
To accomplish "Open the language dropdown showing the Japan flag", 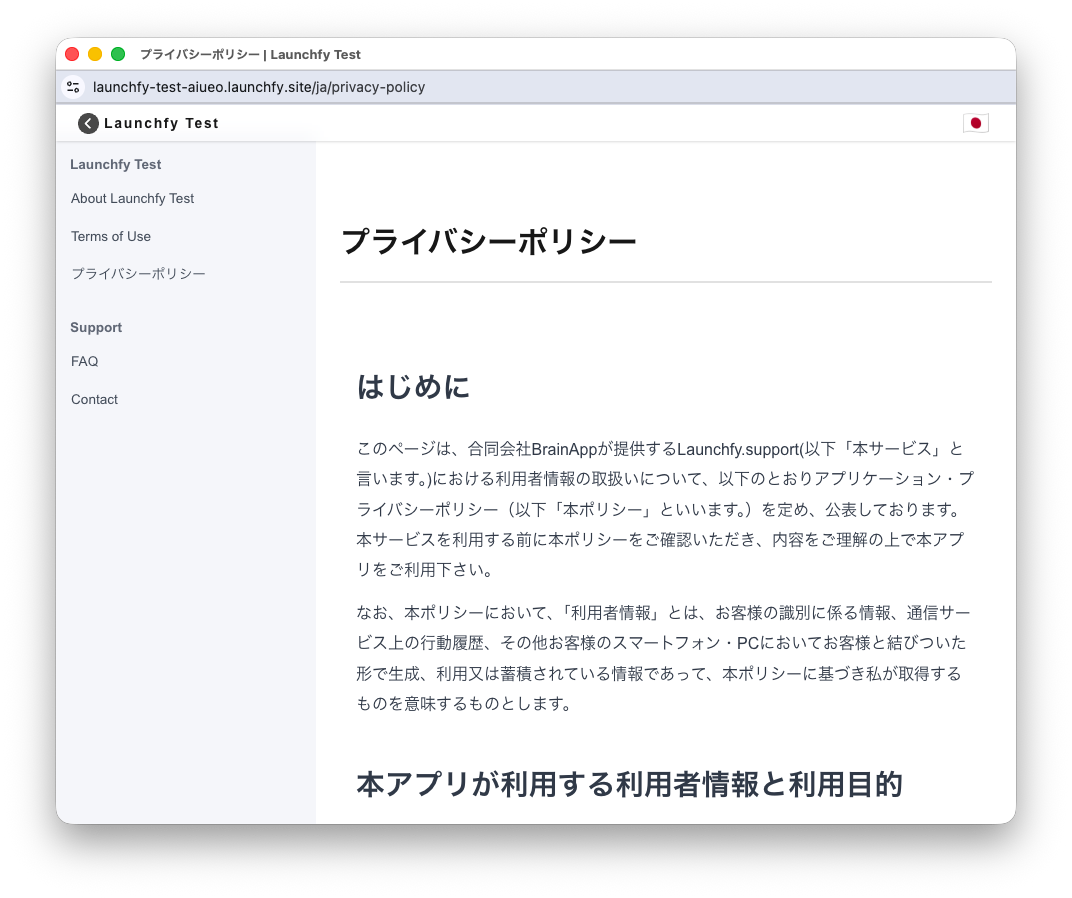I will pos(976,123).
